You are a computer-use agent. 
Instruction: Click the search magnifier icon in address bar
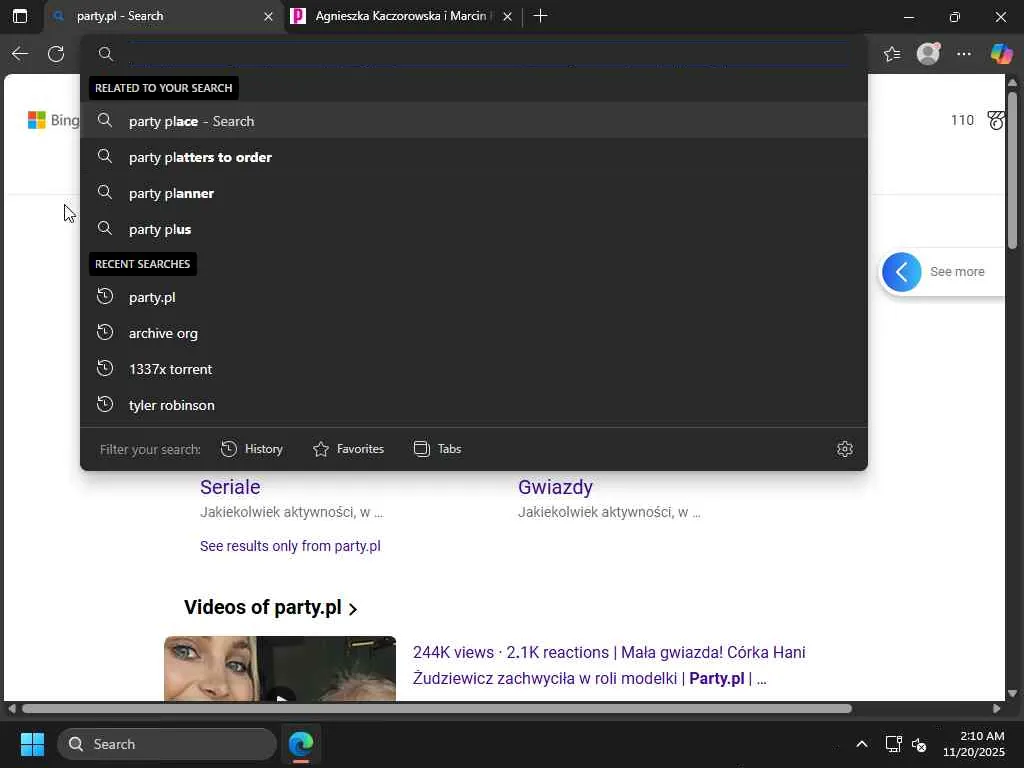pos(106,54)
